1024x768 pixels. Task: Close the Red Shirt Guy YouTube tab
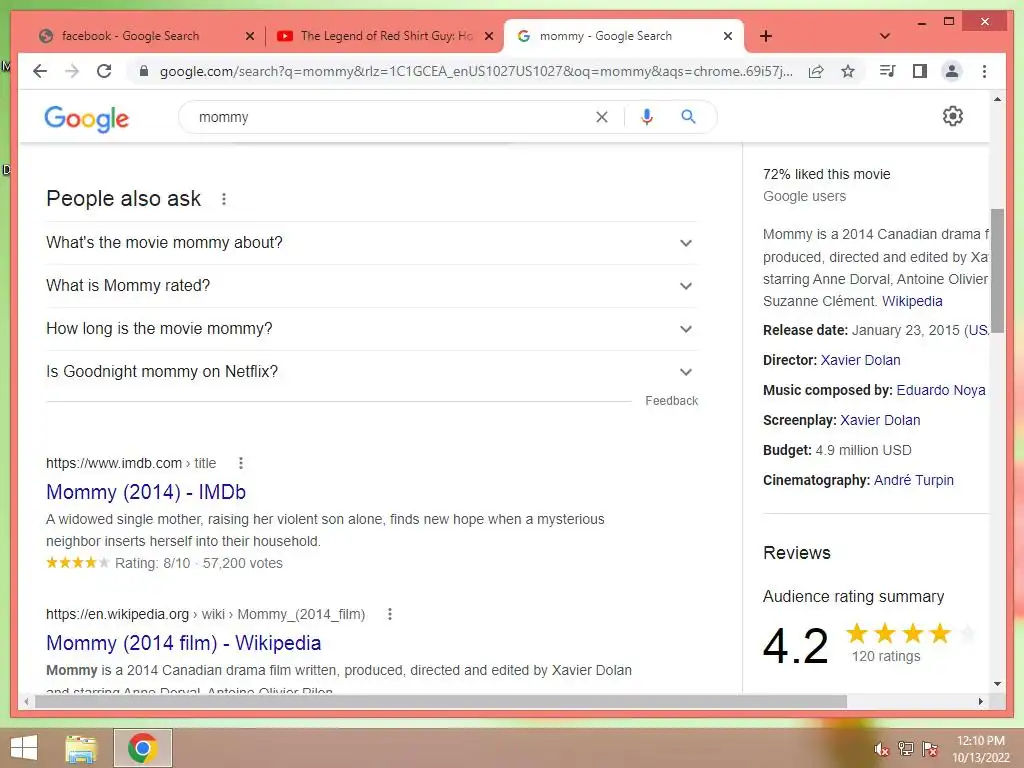click(x=488, y=37)
